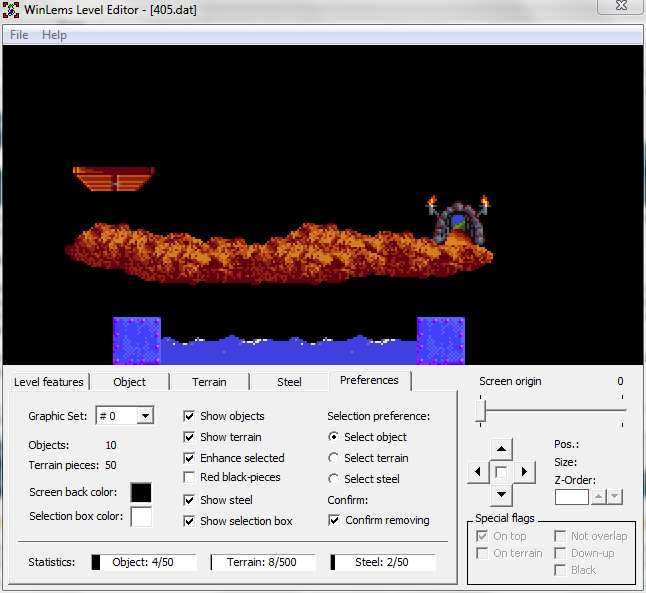Close the WinLems Level Editor window
Viewport: 646px width, 593px height.
pos(621,6)
